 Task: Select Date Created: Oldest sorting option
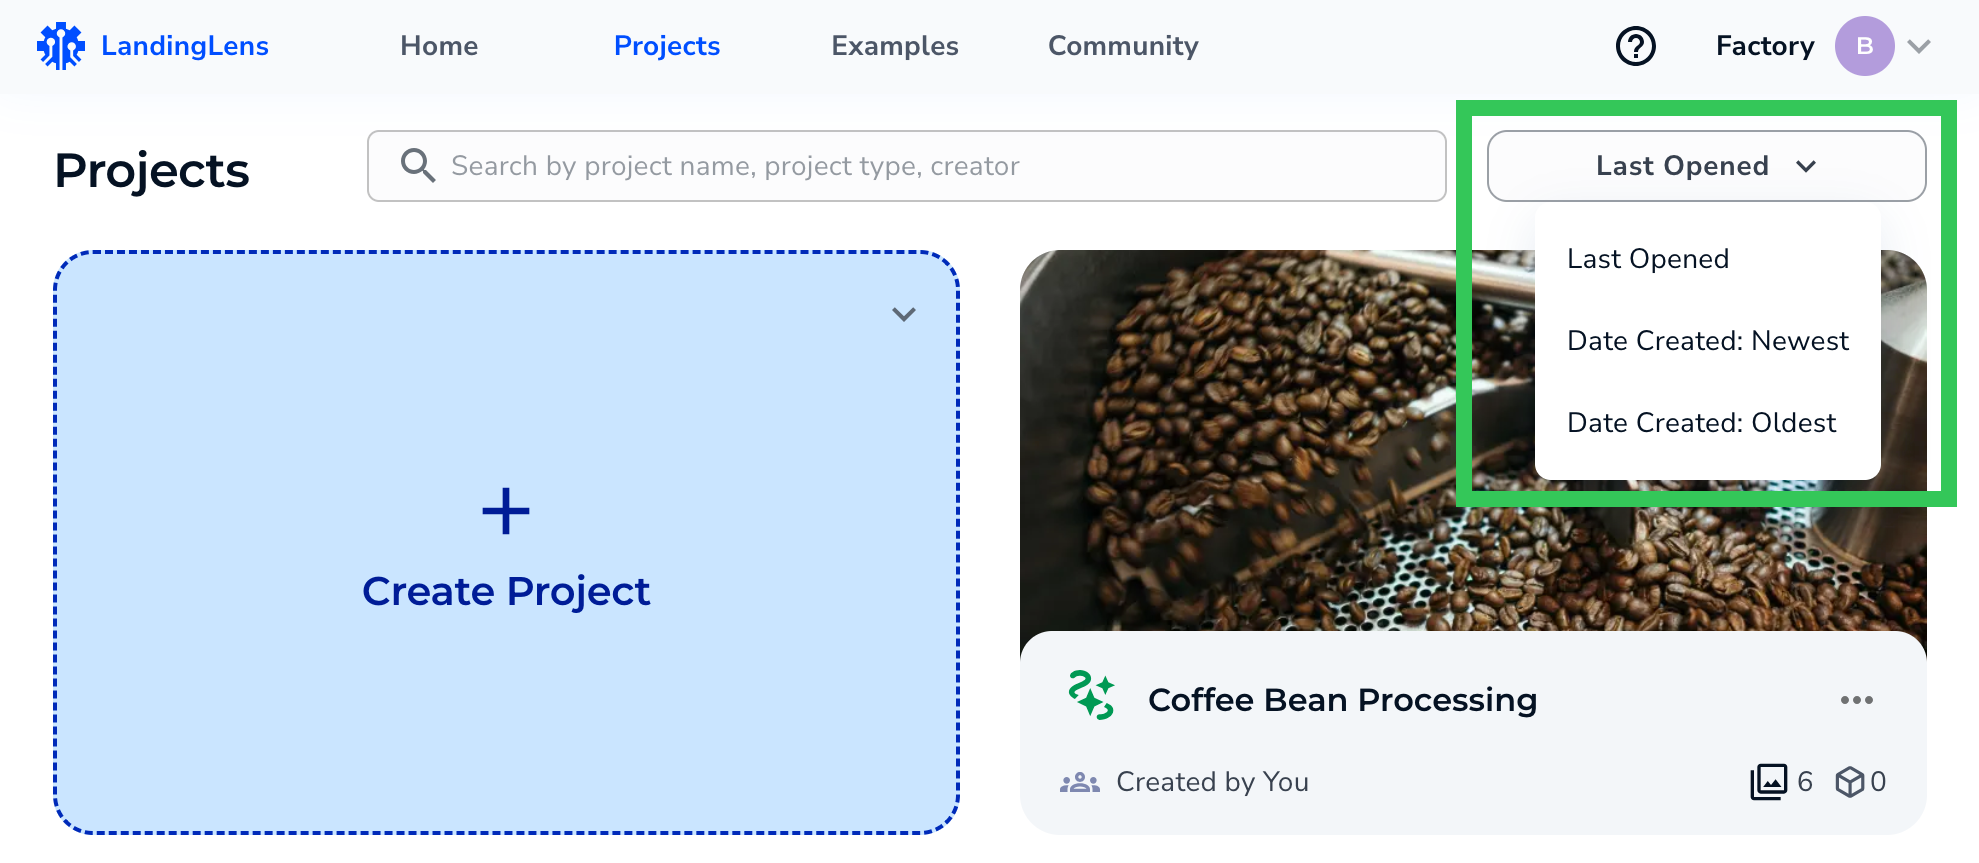[x=1701, y=422]
